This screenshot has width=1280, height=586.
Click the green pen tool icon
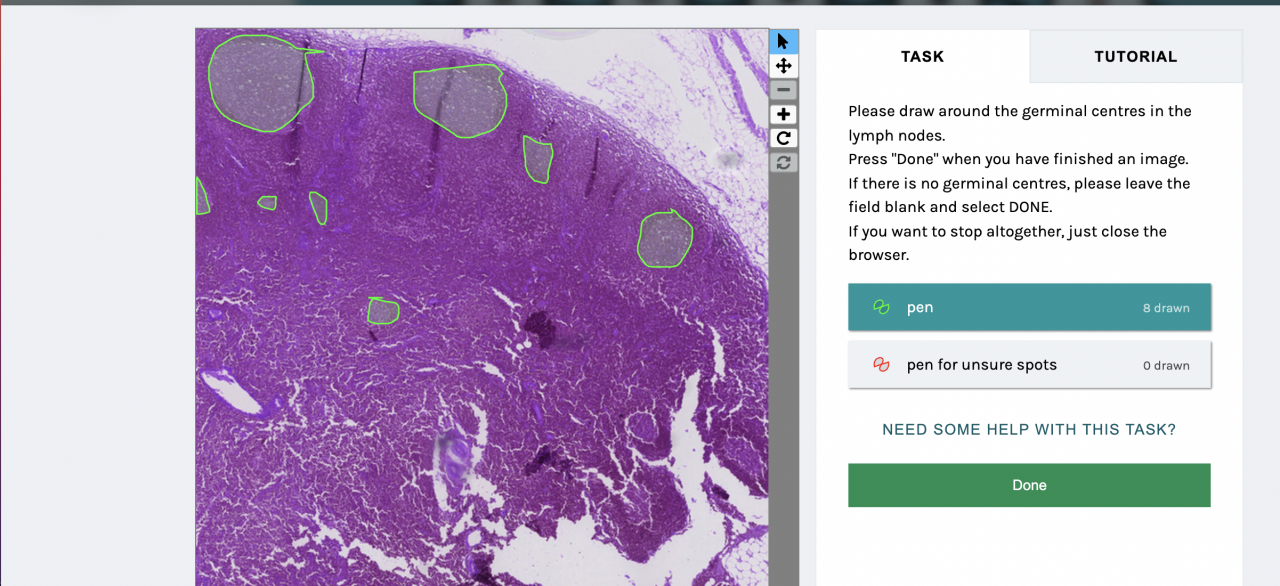[x=881, y=307]
